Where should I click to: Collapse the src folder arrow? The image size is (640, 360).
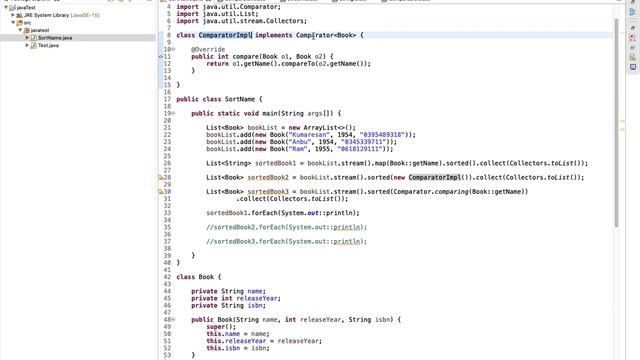(13, 22)
